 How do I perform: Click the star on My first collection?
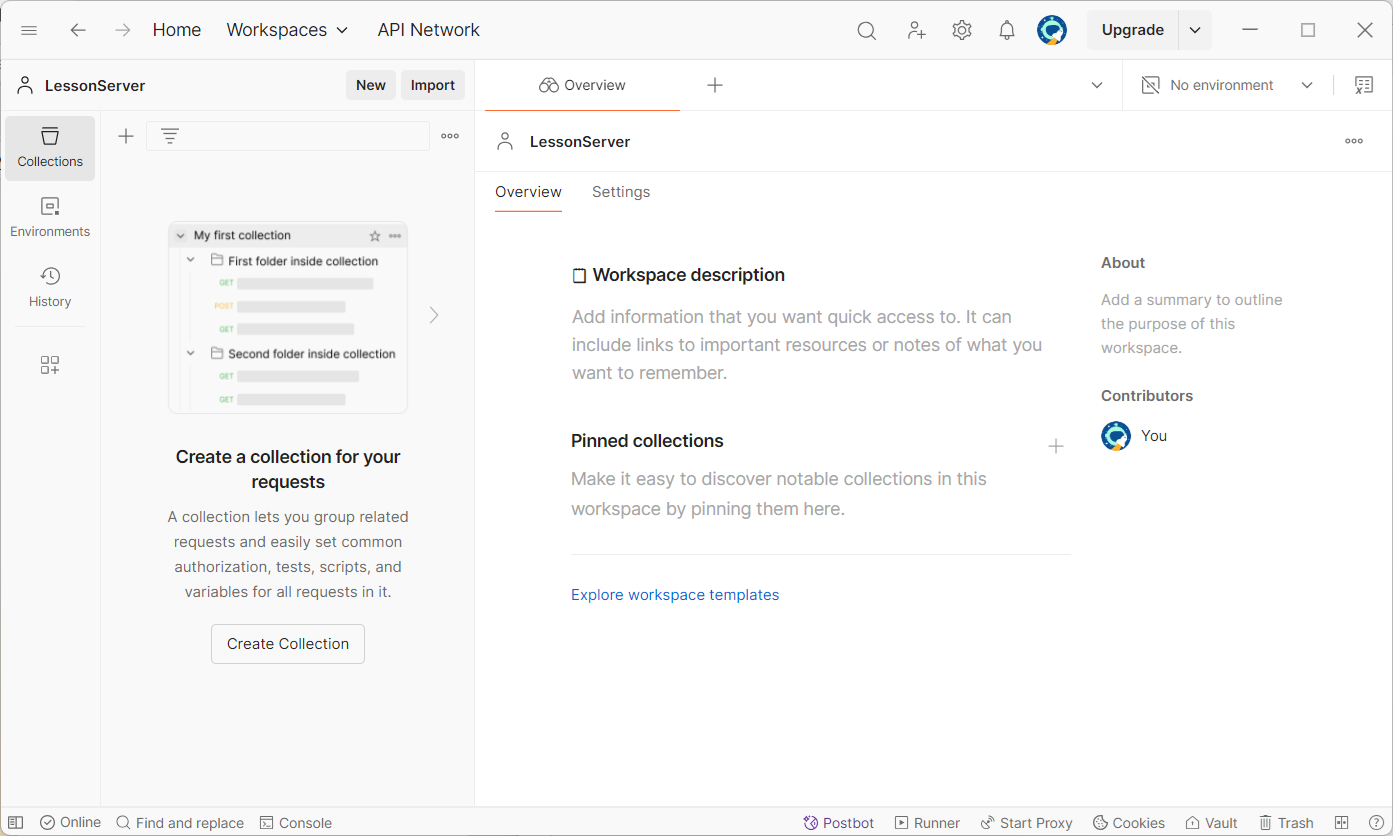tap(375, 236)
